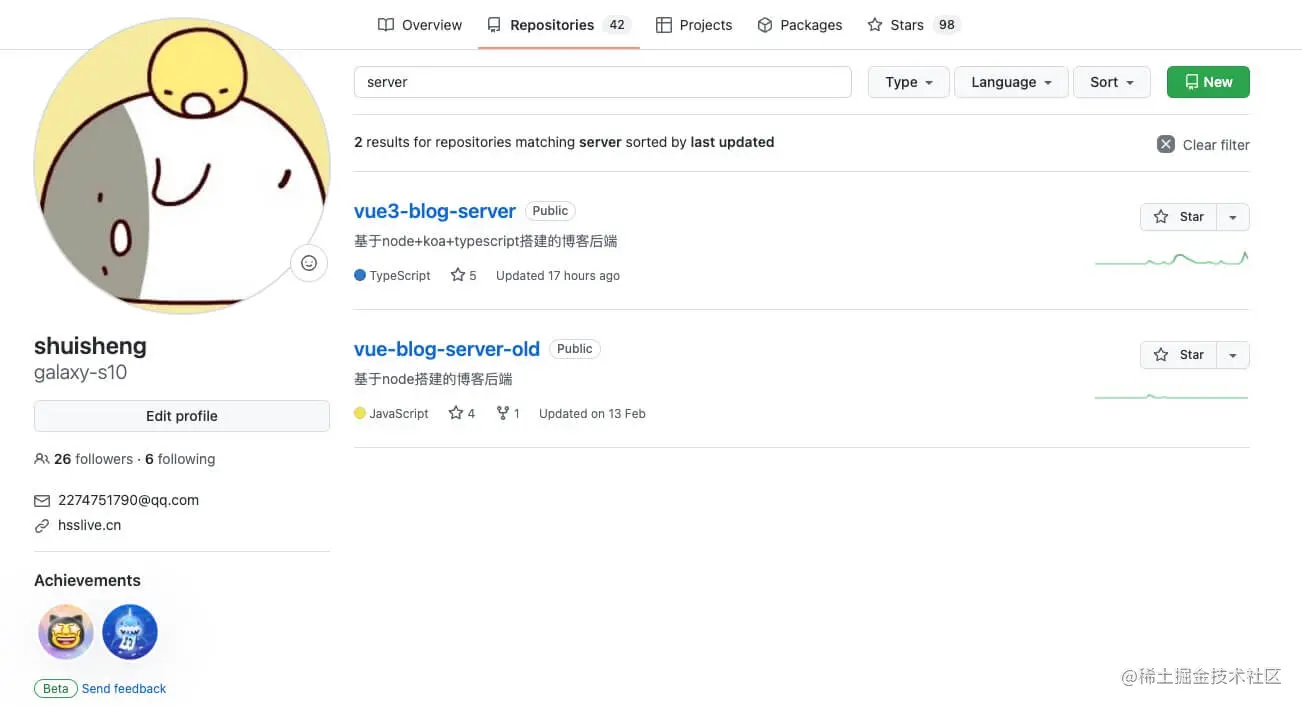Expand star list dropdown for vue-blog-server-old
Image resolution: width=1302 pixels, height=707 pixels.
(x=1233, y=355)
